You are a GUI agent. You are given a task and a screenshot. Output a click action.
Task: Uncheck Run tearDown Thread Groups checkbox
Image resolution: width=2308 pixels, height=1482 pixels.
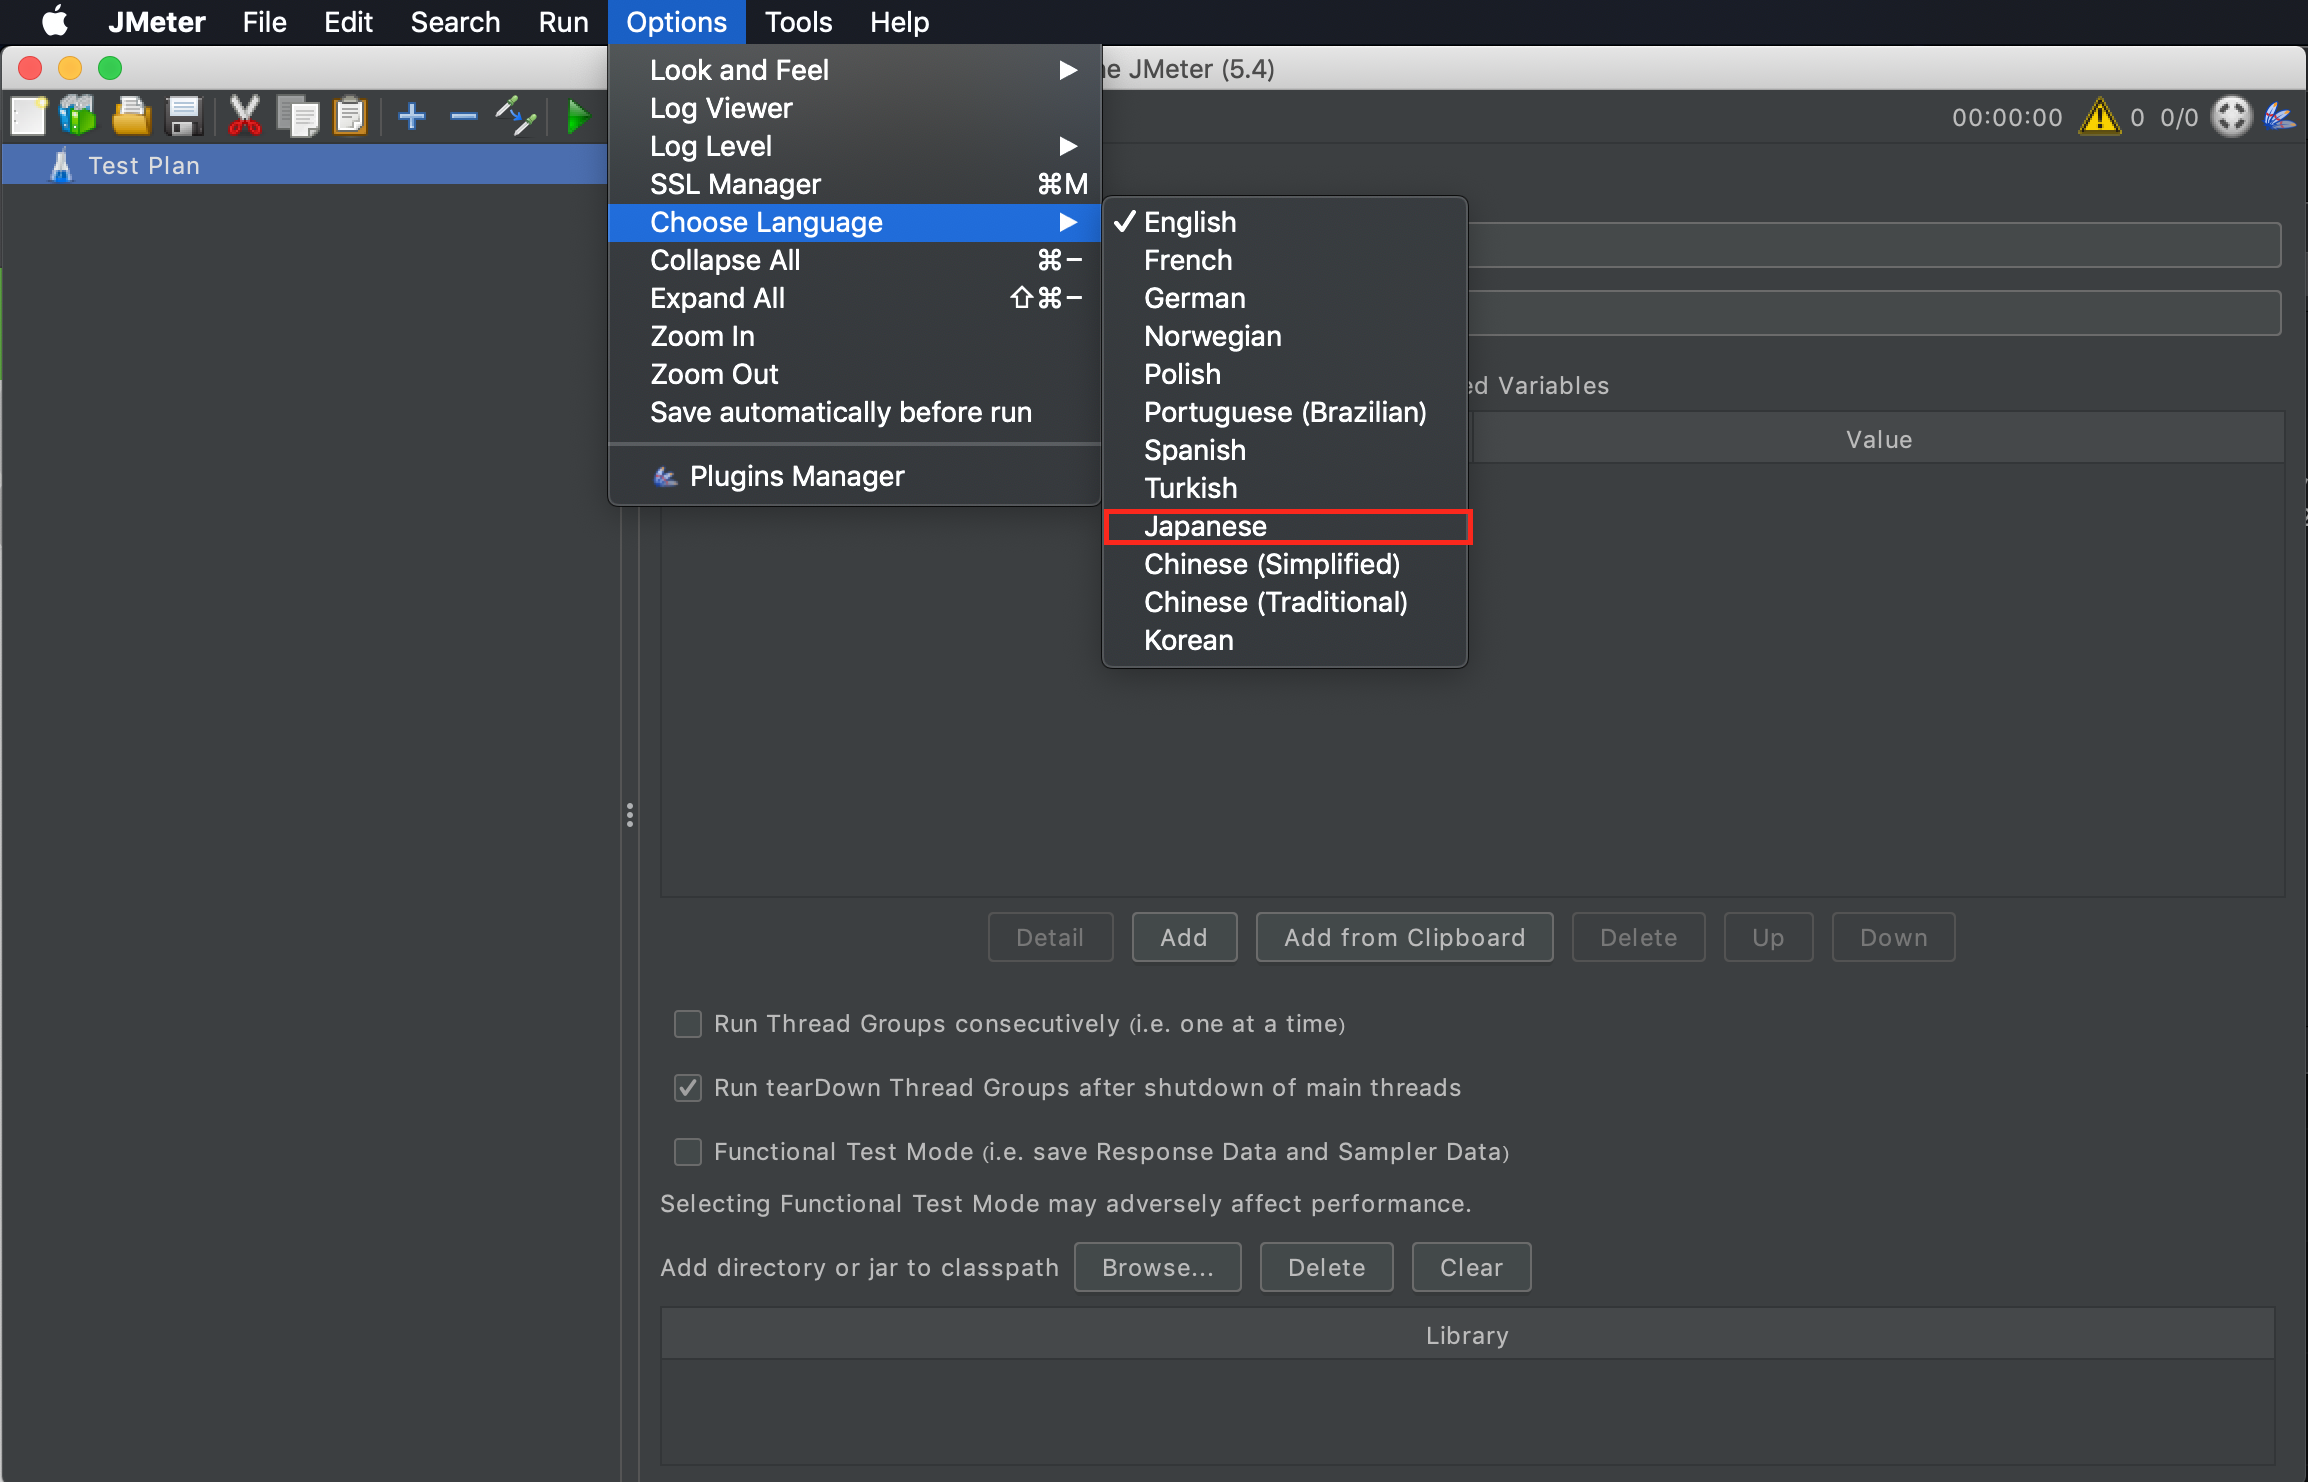coord(688,1088)
